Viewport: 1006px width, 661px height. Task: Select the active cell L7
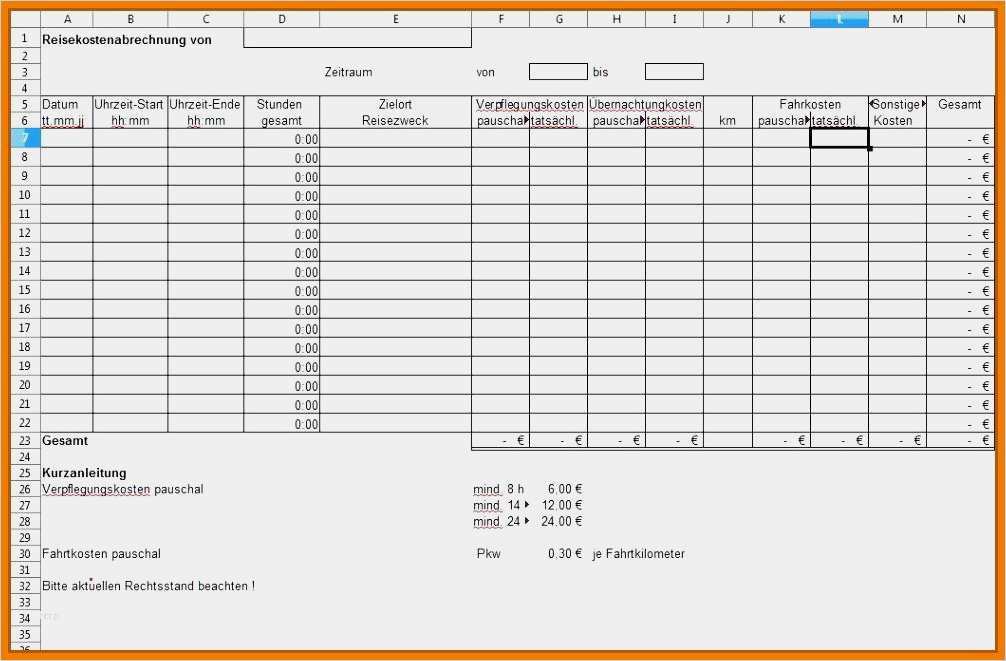point(839,138)
